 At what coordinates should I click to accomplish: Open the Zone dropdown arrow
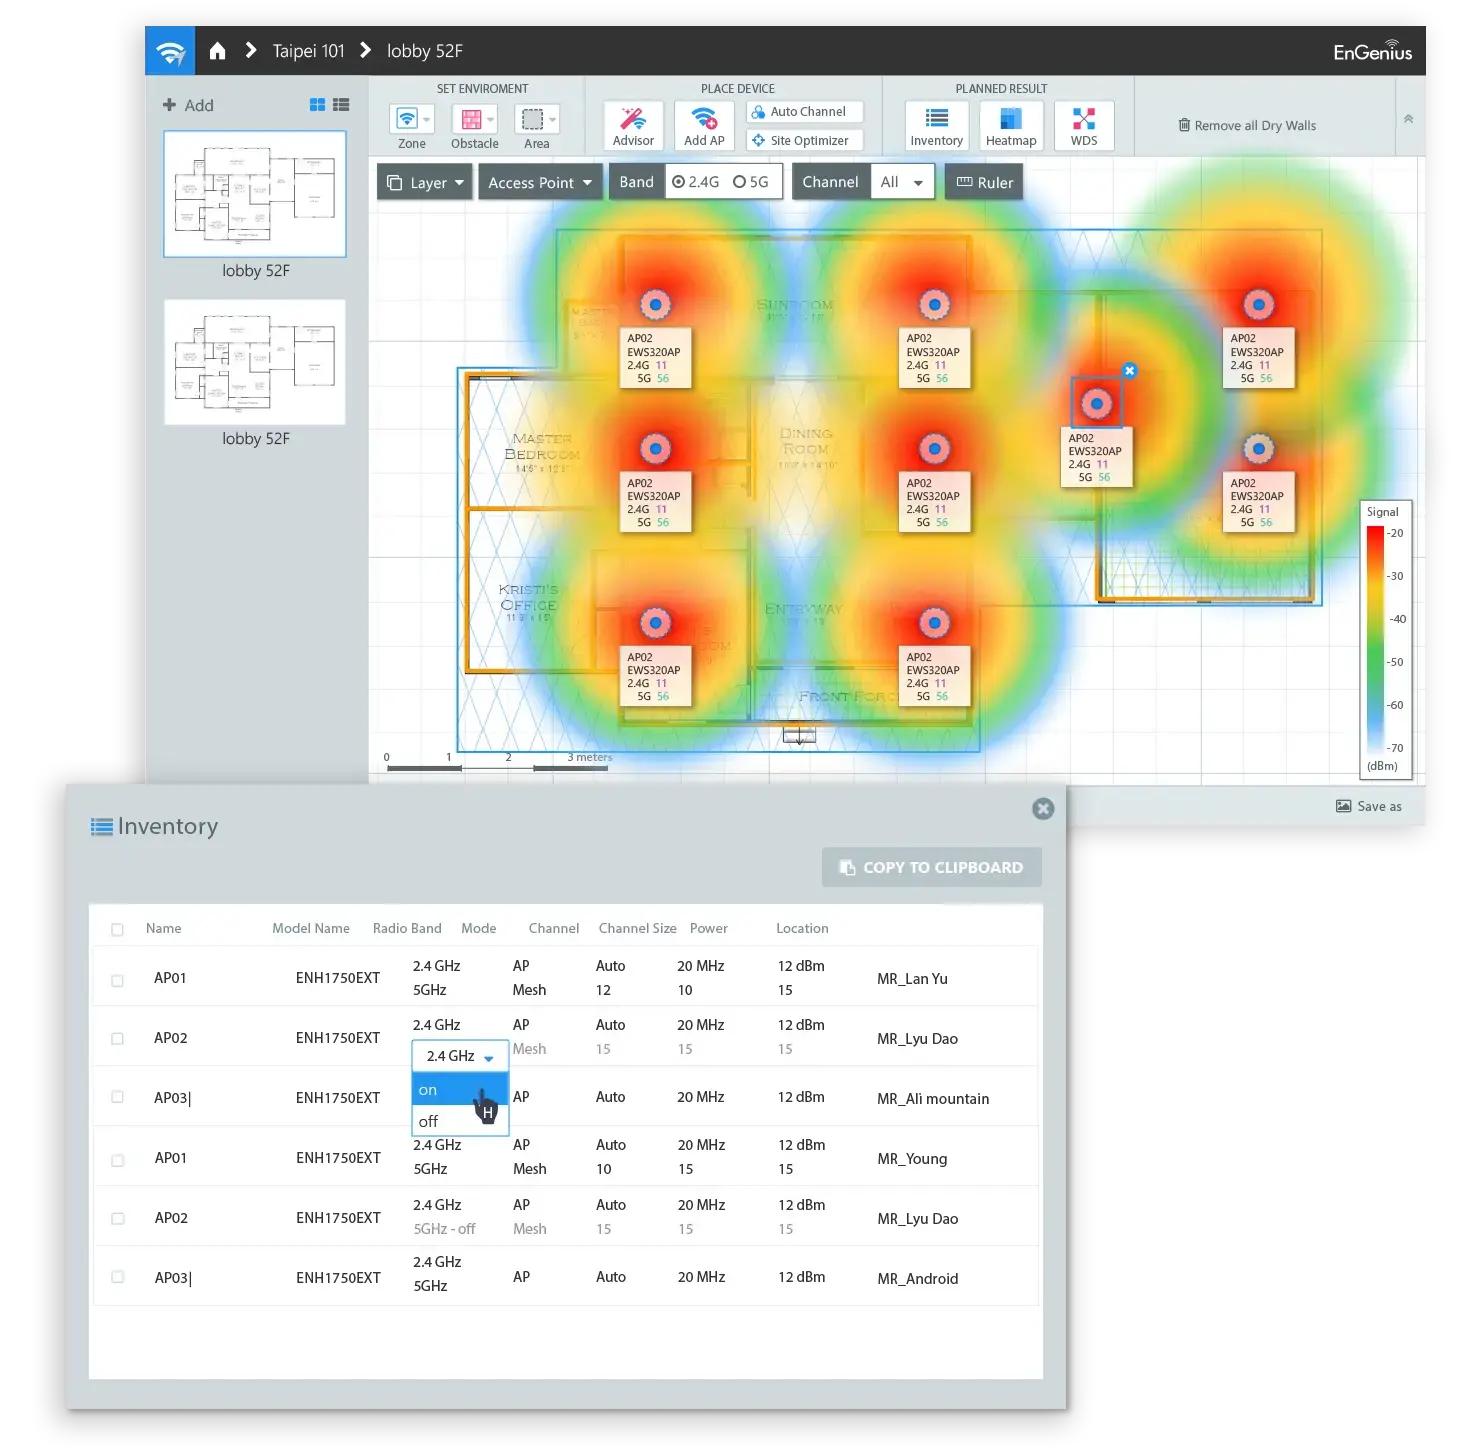427,120
